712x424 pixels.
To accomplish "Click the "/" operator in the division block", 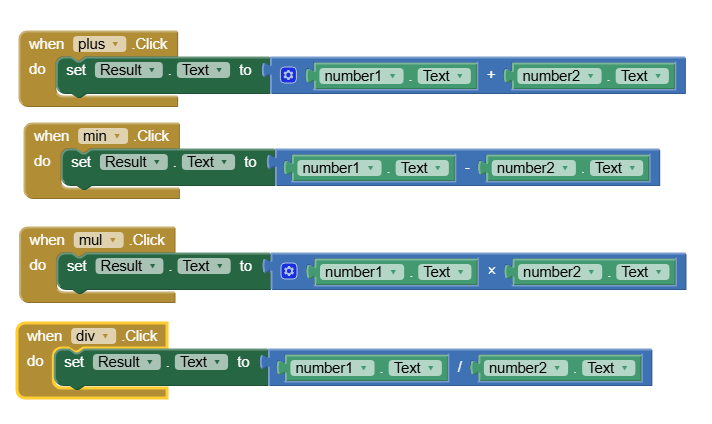I will pos(460,368).
